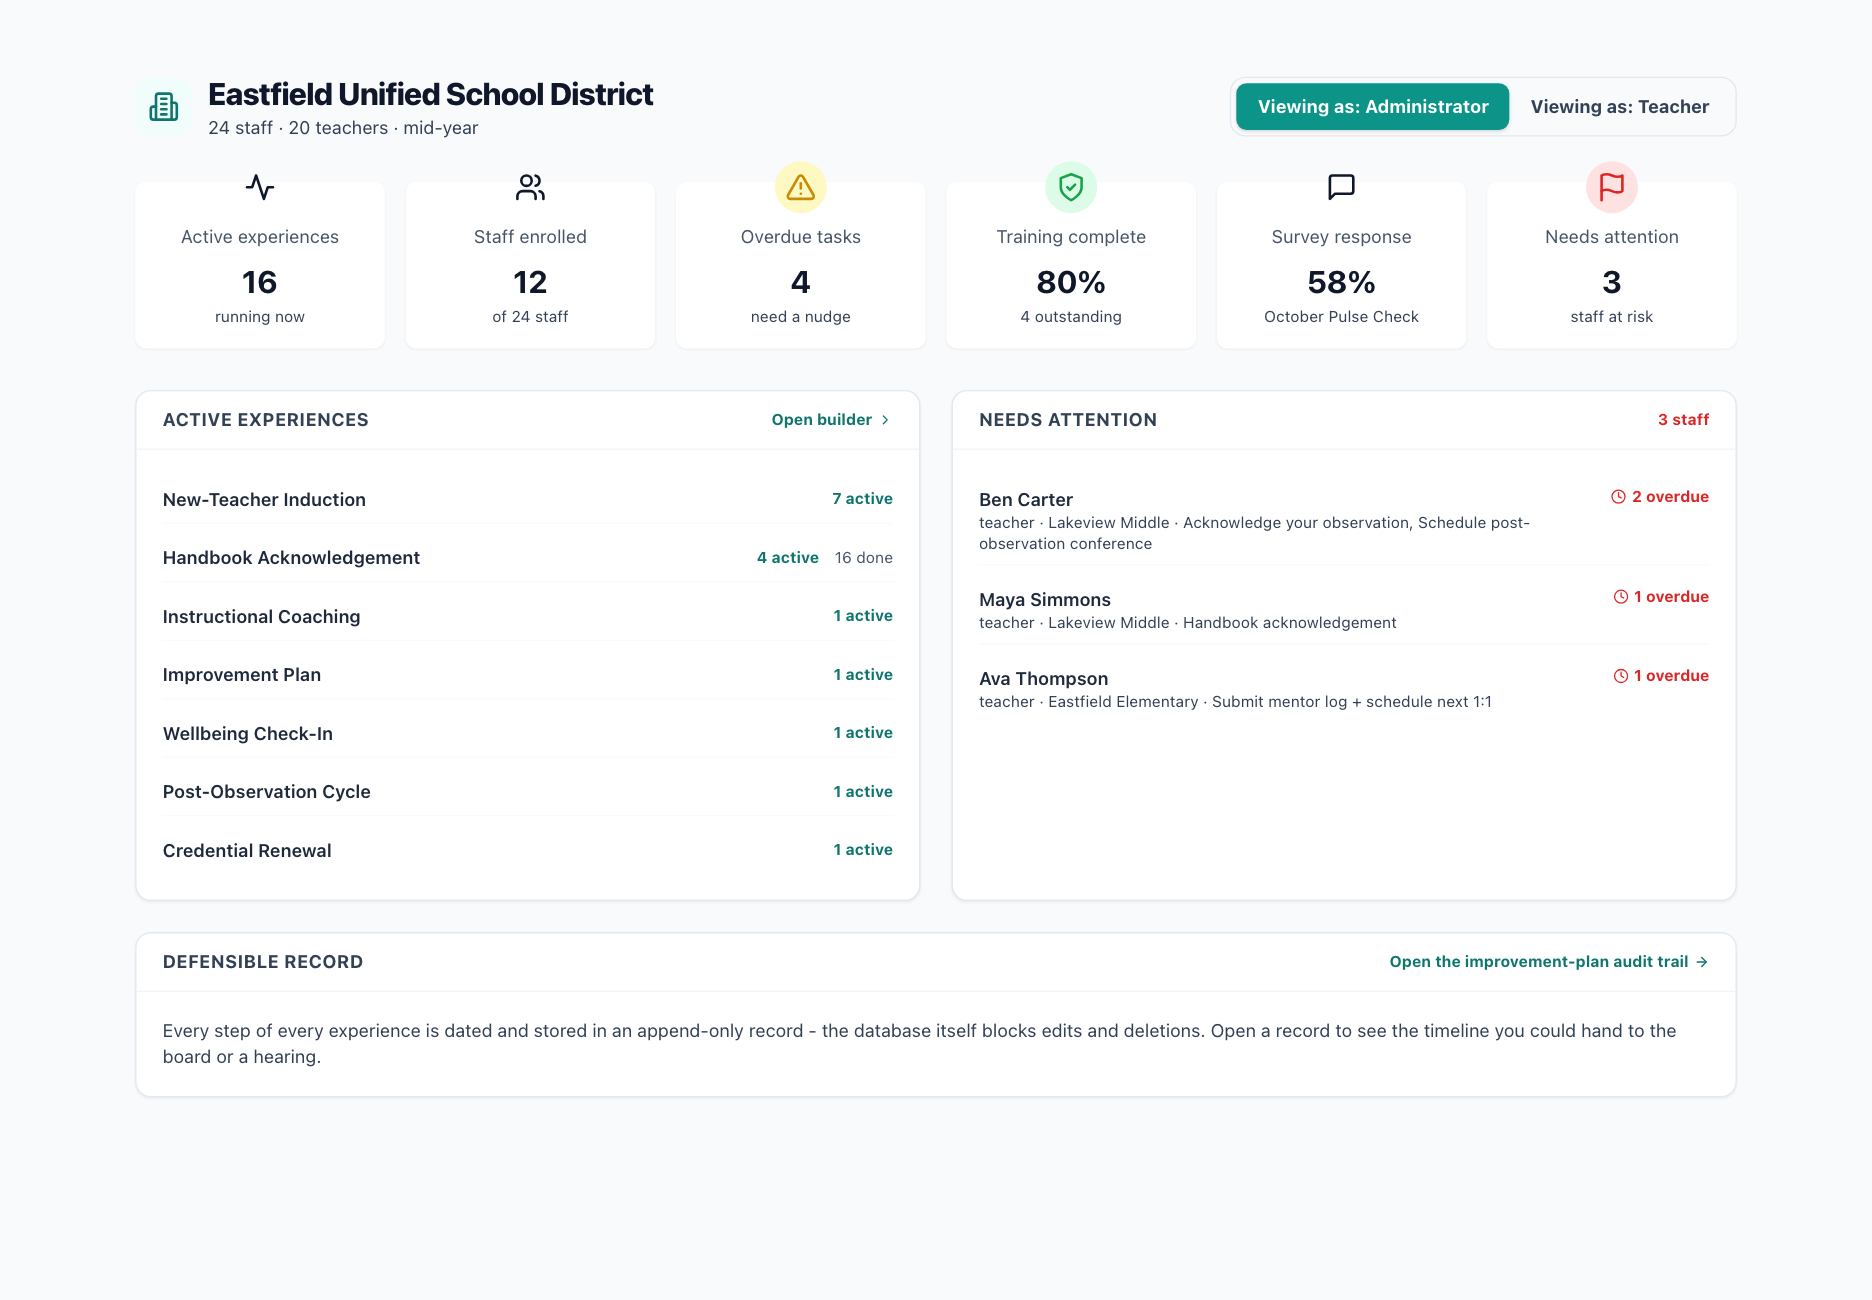The image size is (1872, 1300).
Task: Click Ben Carter's 2 overdue badge
Action: click(x=1660, y=497)
